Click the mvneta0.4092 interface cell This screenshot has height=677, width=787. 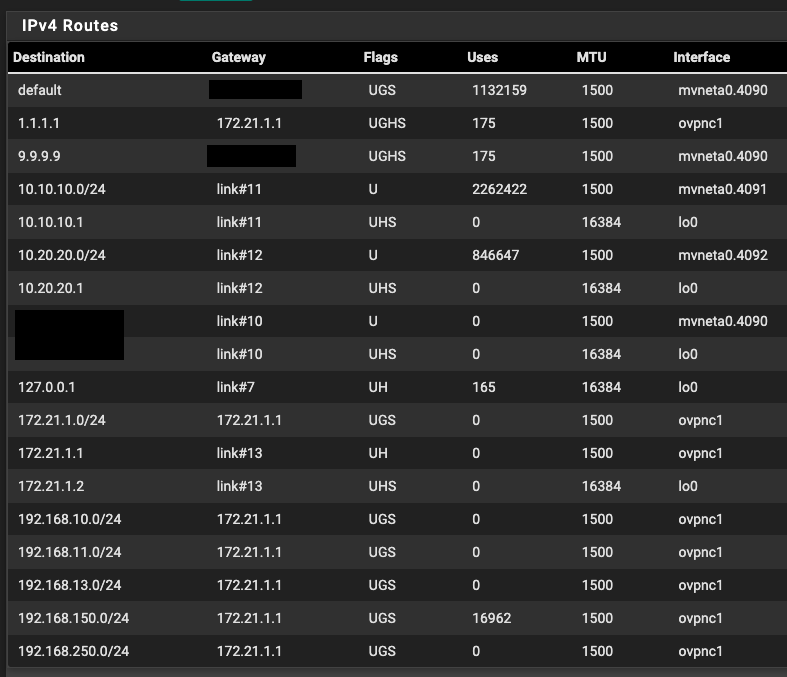[723, 255]
